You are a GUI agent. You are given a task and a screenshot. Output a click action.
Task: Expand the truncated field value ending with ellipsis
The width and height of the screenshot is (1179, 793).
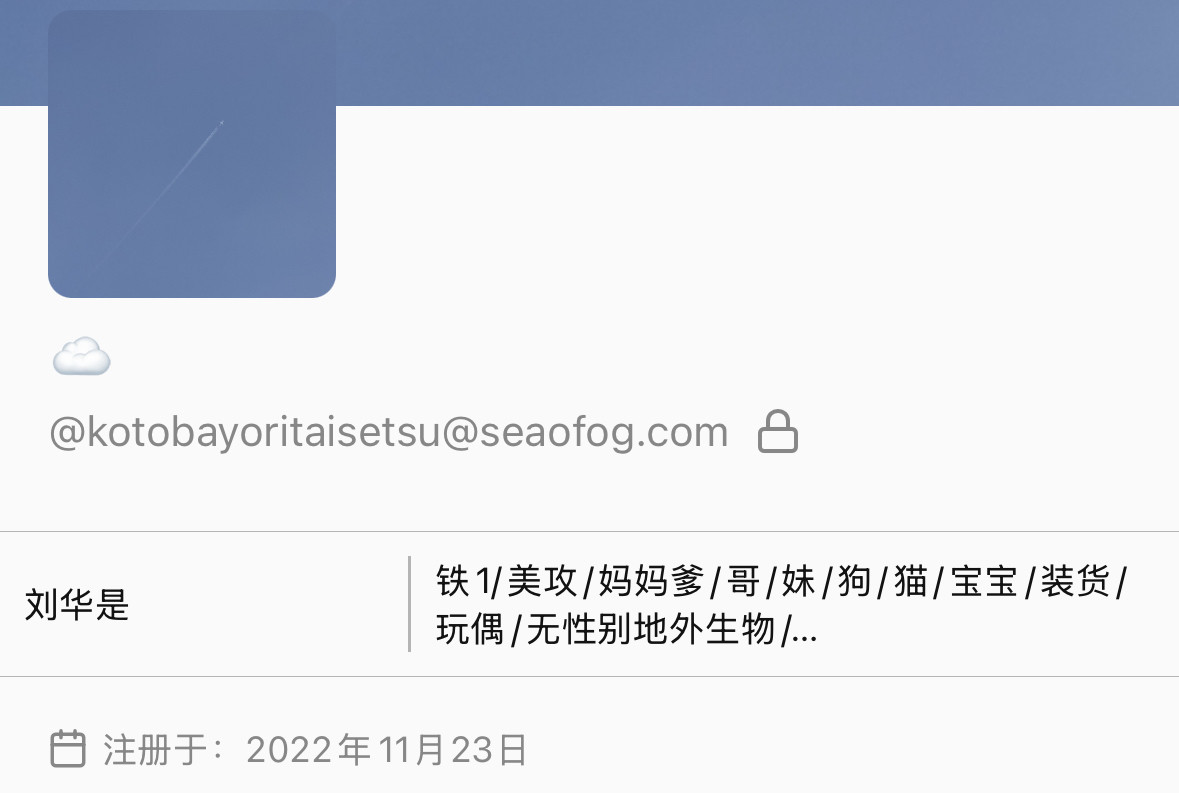780,604
